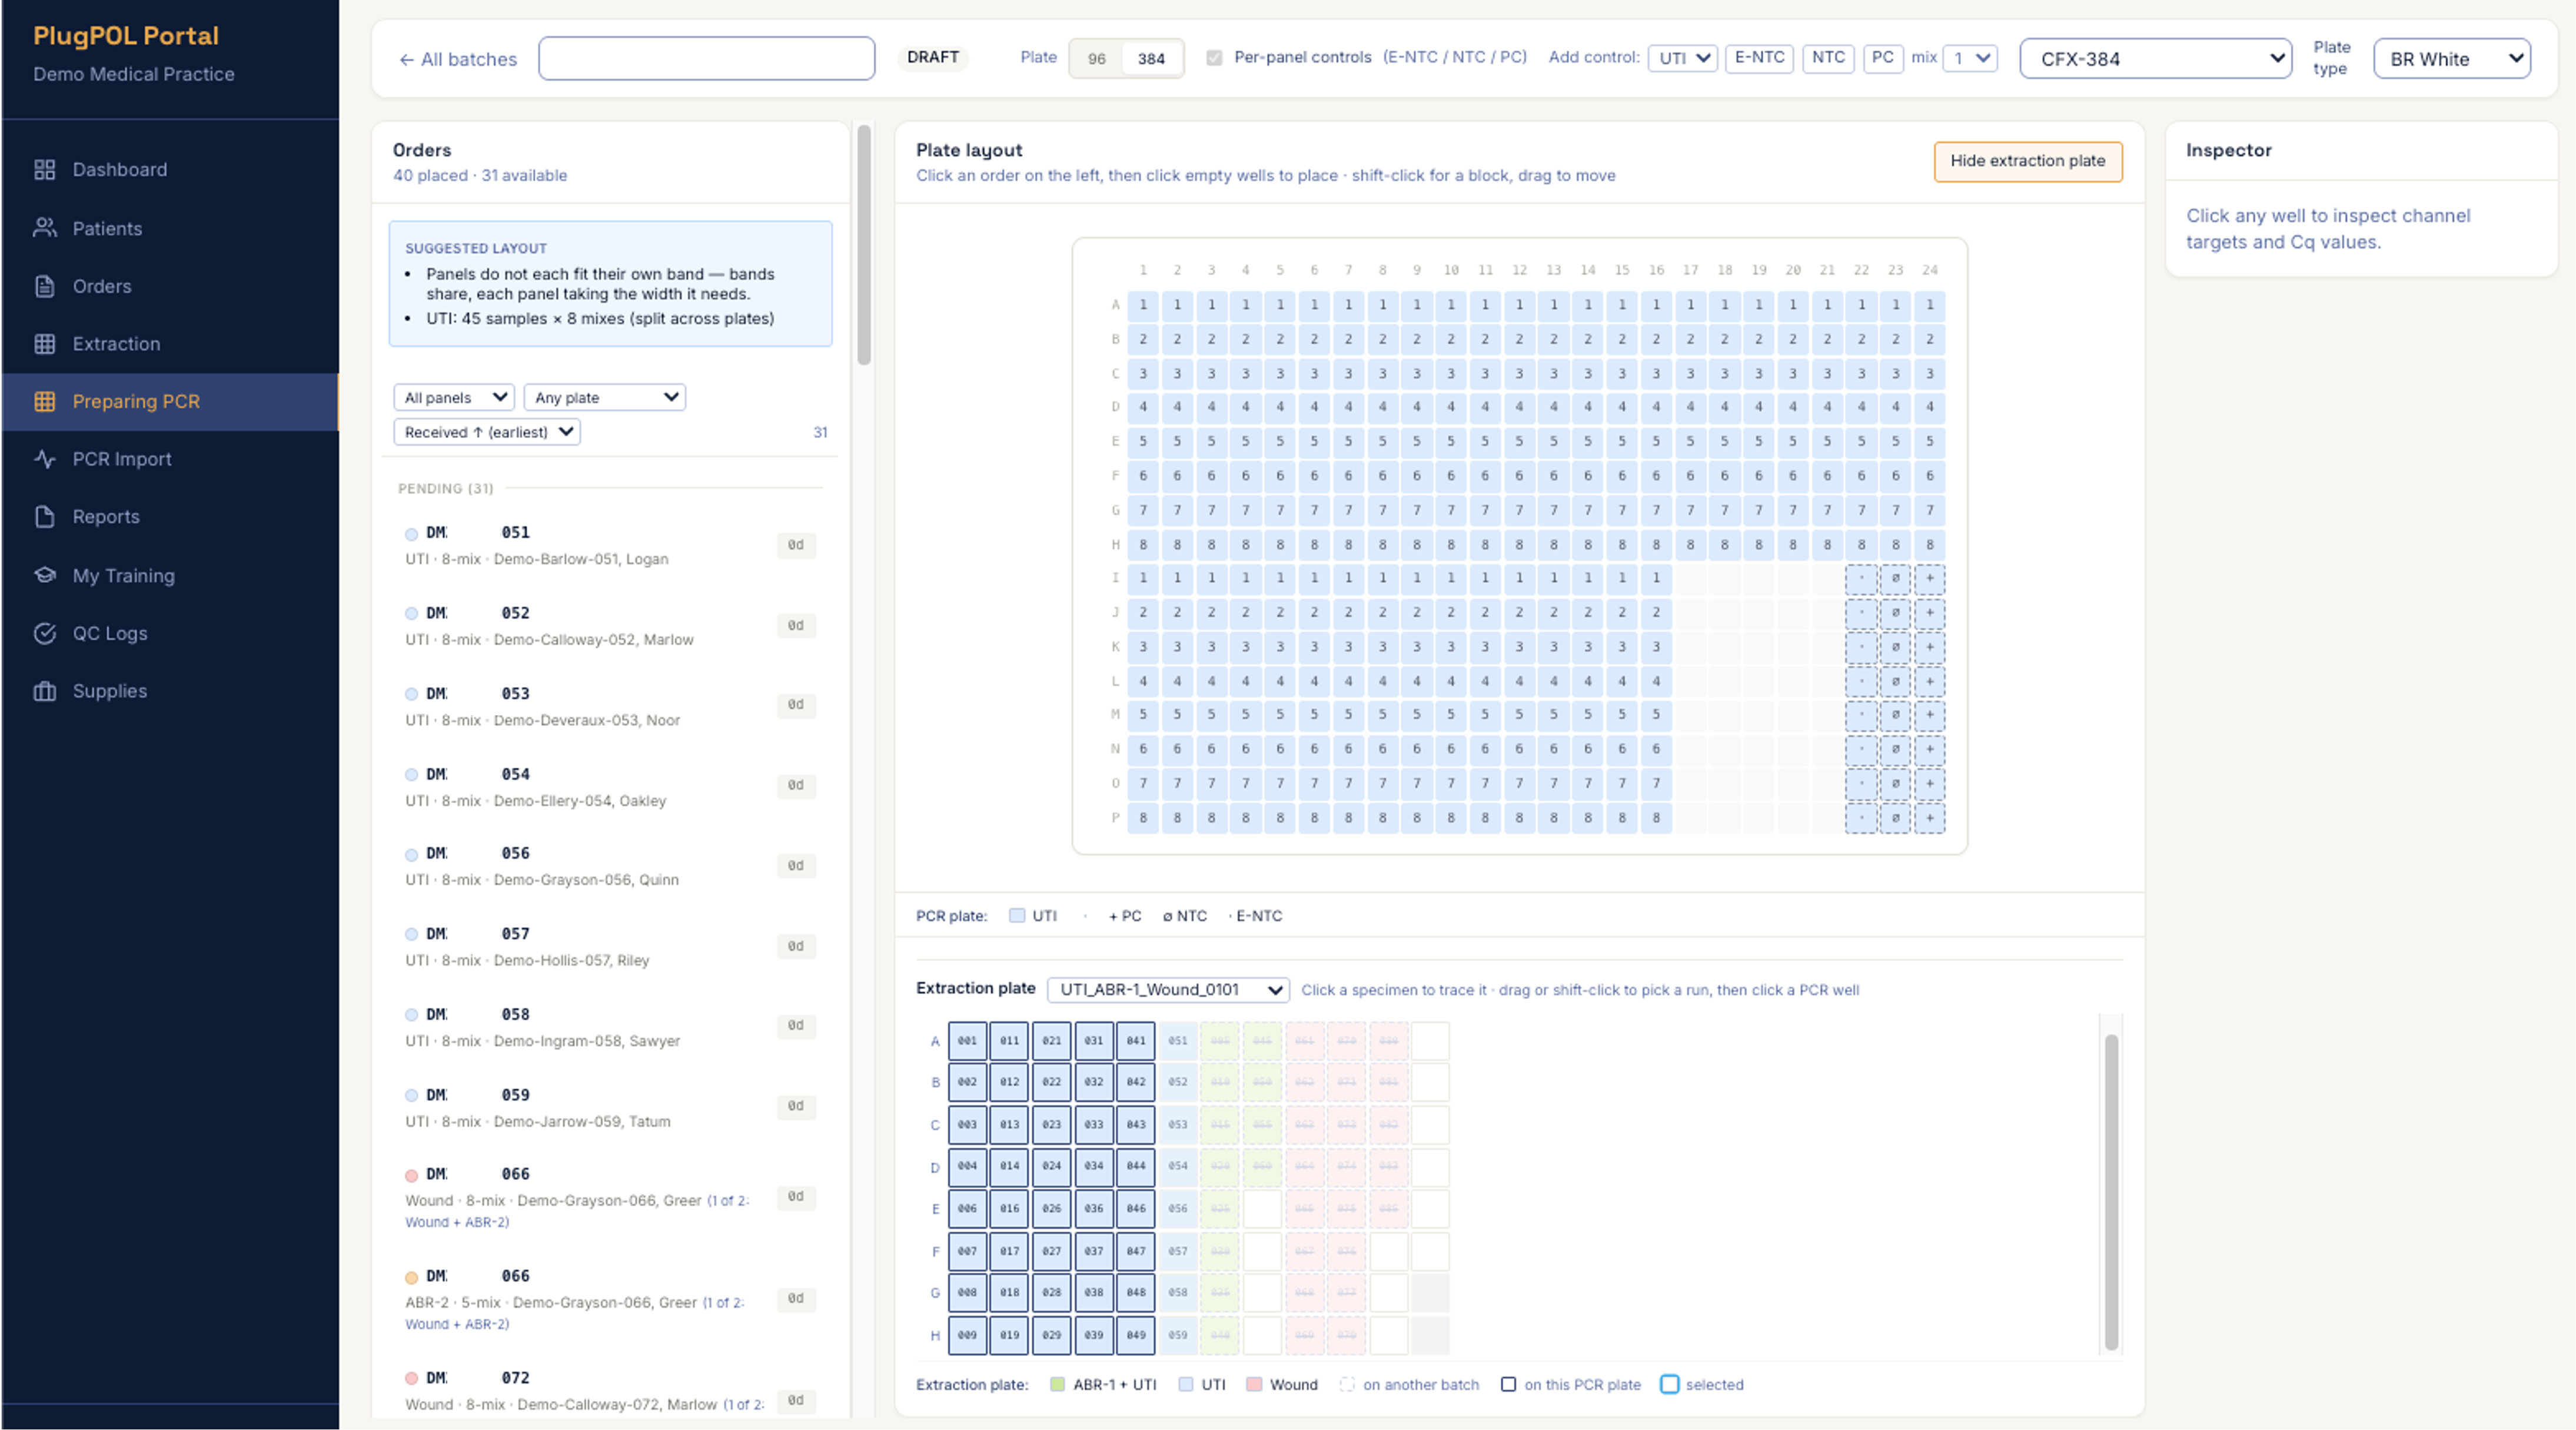Click extraction plate specimen 001
The image size is (2576, 1430).
coord(967,1041)
